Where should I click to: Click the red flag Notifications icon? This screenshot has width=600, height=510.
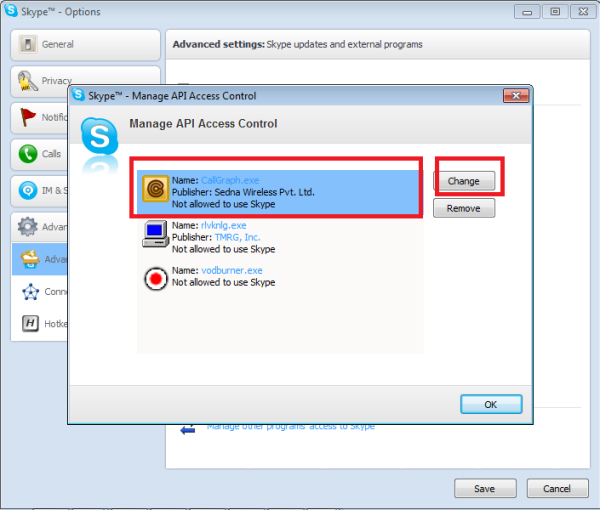click(28, 117)
